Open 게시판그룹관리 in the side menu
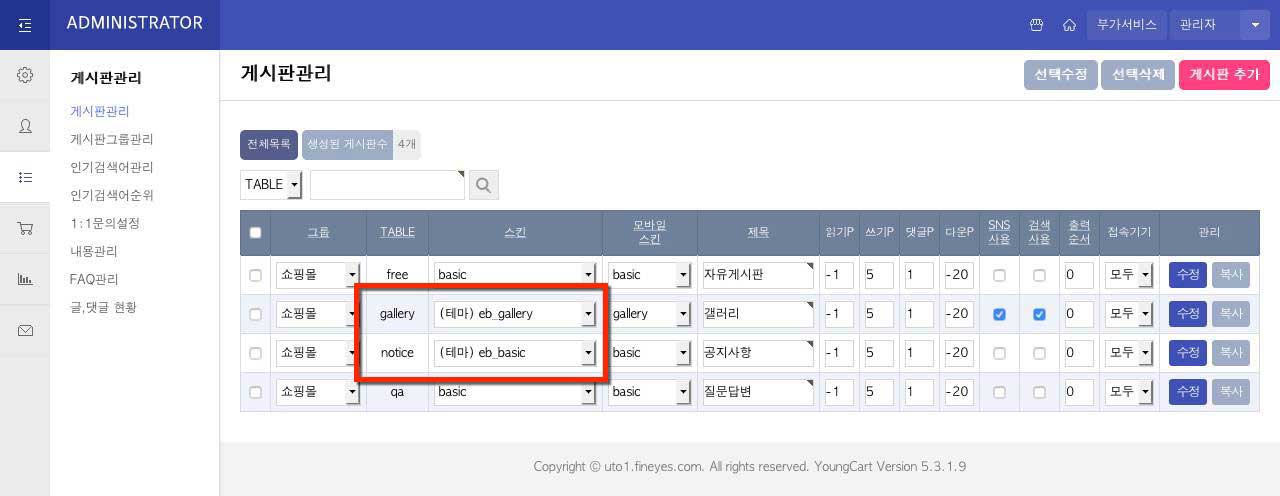 pyautogui.click(x=111, y=139)
